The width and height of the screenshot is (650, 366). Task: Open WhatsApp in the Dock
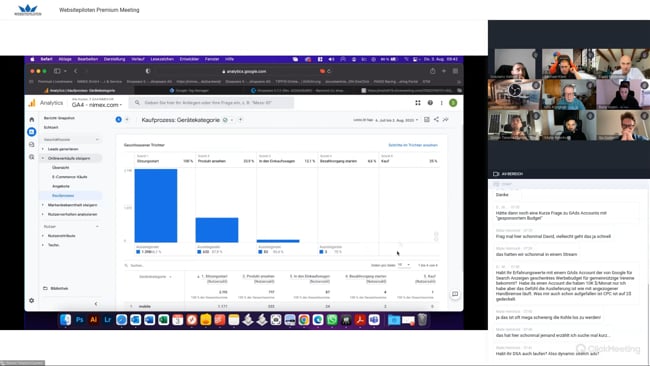tap(332, 320)
